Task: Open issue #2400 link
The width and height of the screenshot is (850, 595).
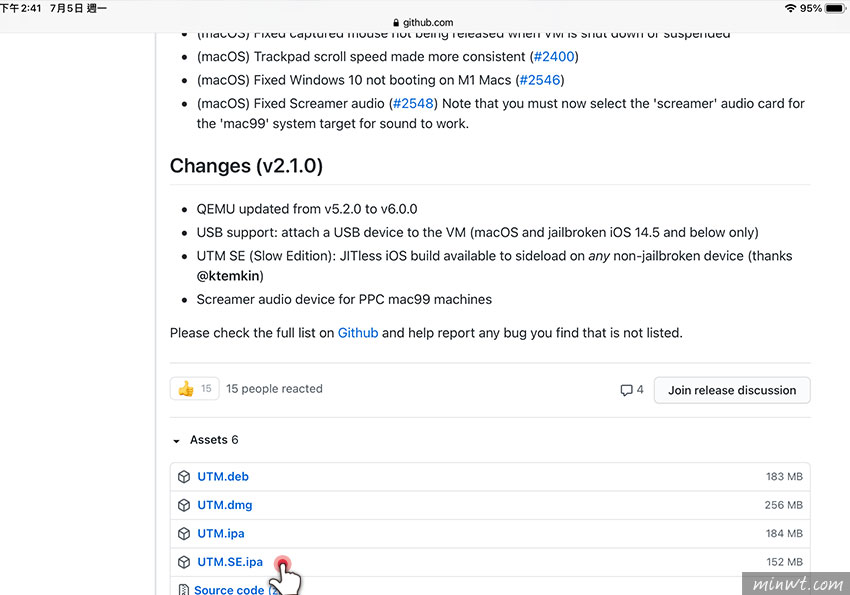Action: [x=554, y=56]
